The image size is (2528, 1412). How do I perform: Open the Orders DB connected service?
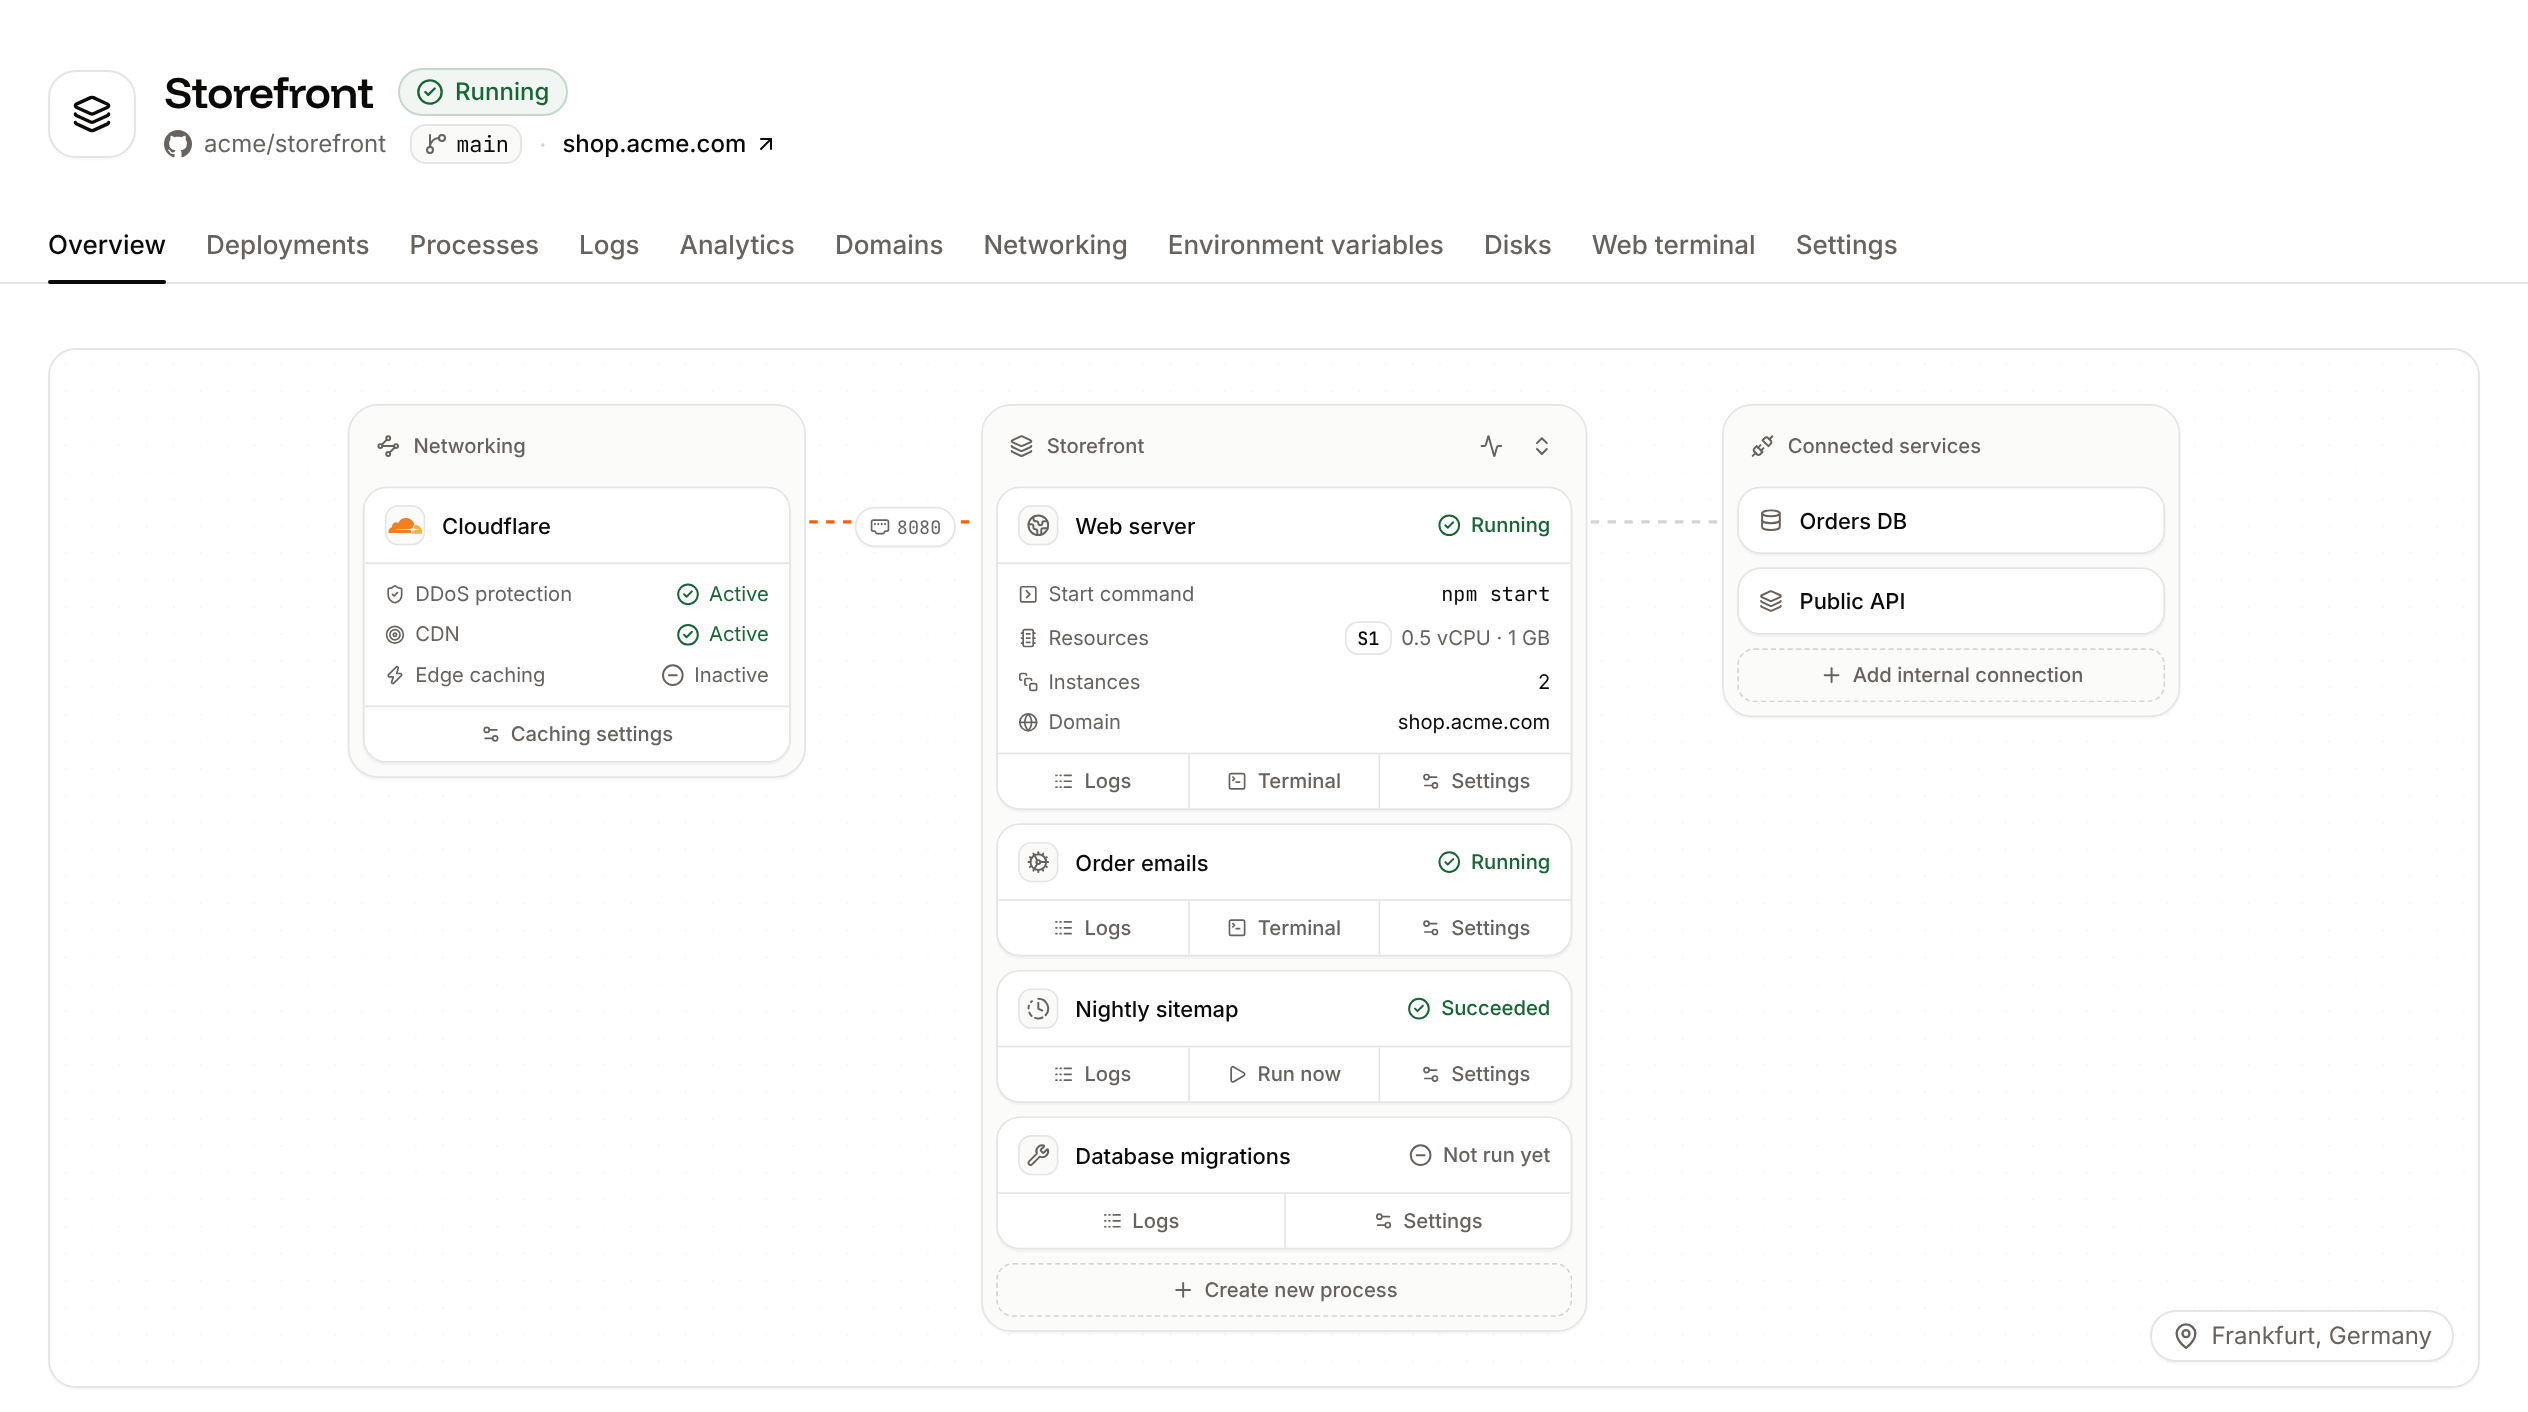(x=1951, y=521)
